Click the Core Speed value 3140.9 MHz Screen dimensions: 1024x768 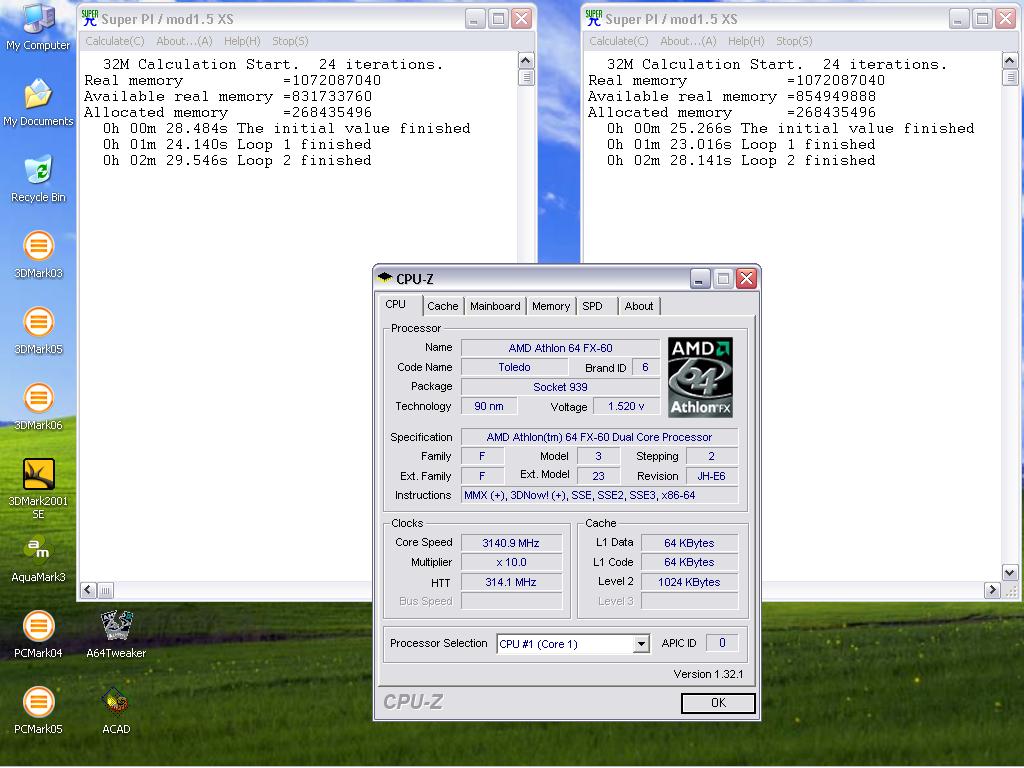[x=511, y=543]
